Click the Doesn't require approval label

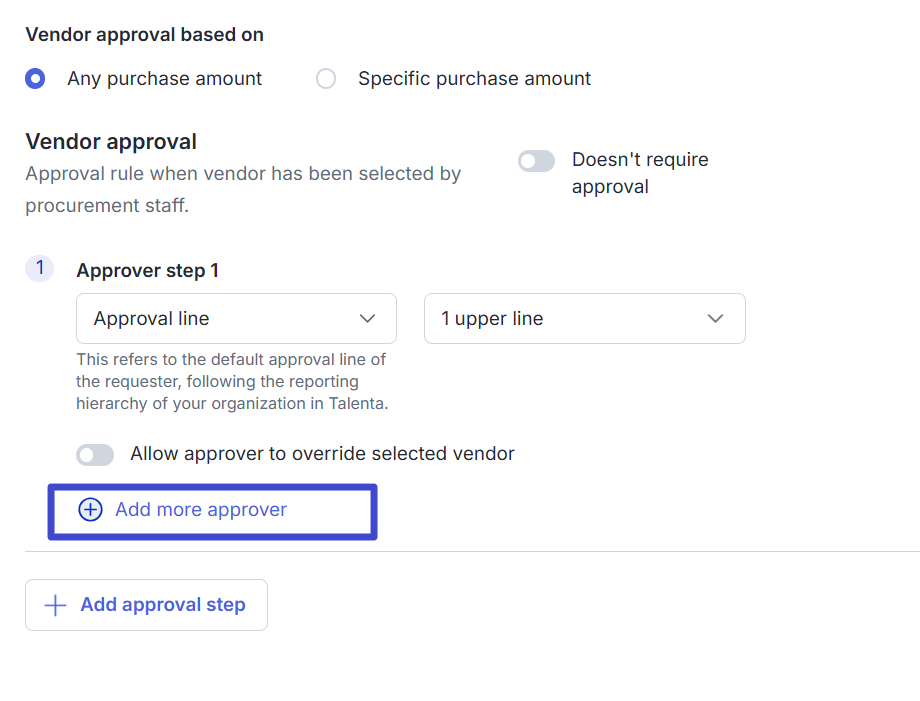pos(639,173)
